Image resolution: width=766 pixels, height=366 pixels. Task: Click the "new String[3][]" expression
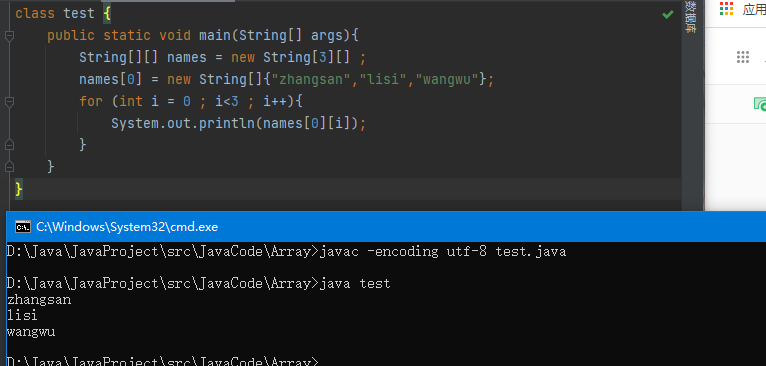(291, 58)
